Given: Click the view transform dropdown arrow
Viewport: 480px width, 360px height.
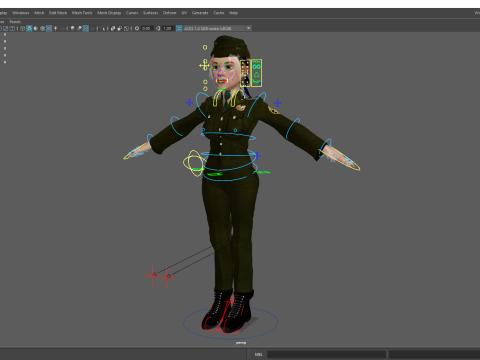Looking at the screenshot, I should pos(248,28).
